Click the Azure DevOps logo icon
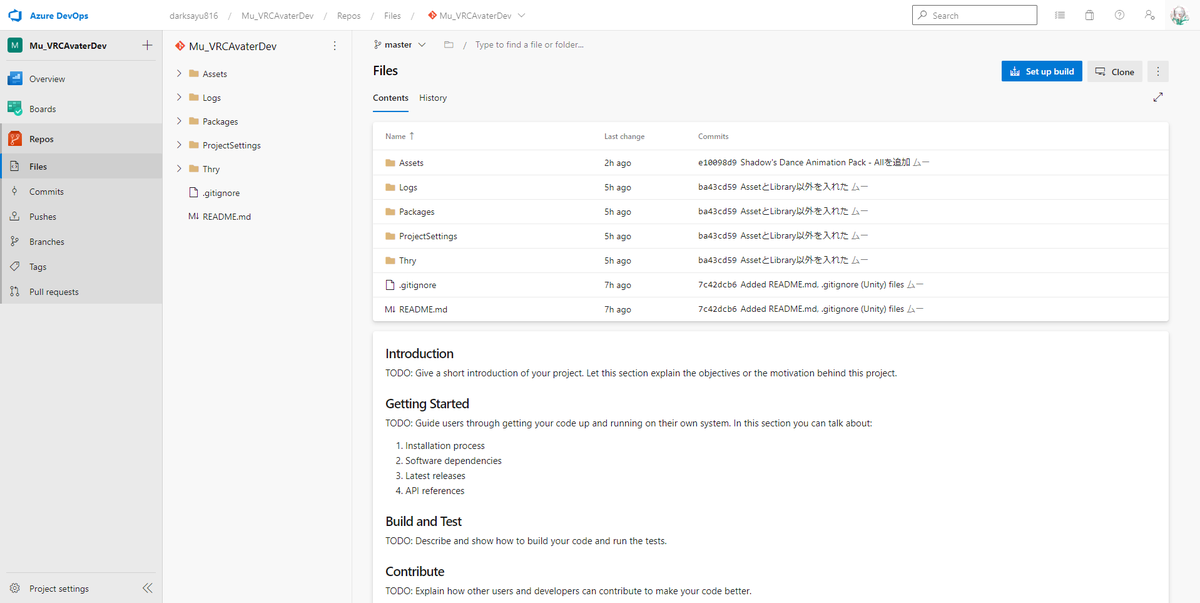 click(15, 15)
